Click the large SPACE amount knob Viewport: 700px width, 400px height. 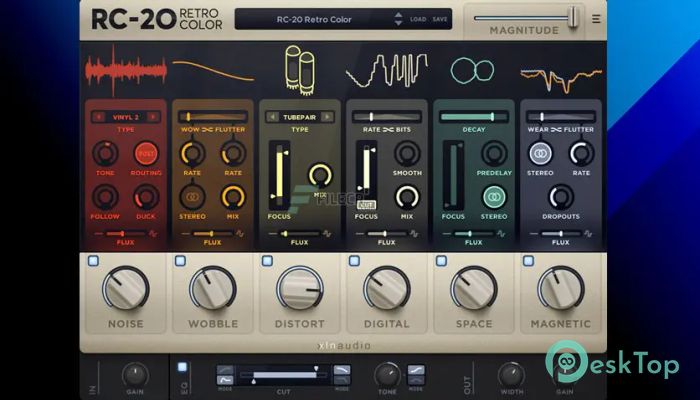pos(474,288)
